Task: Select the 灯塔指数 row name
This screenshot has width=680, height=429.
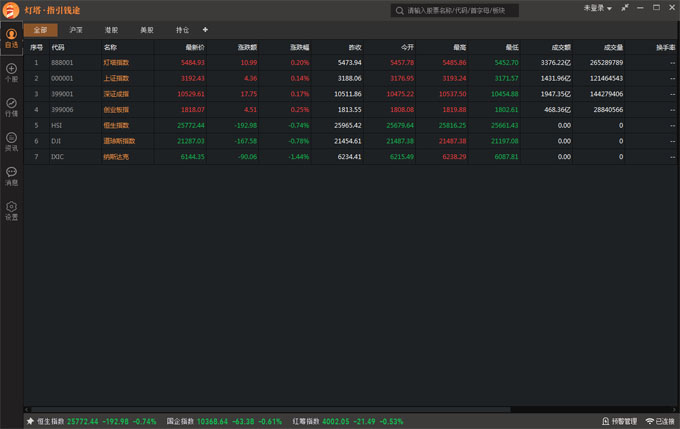Action: [x=116, y=62]
